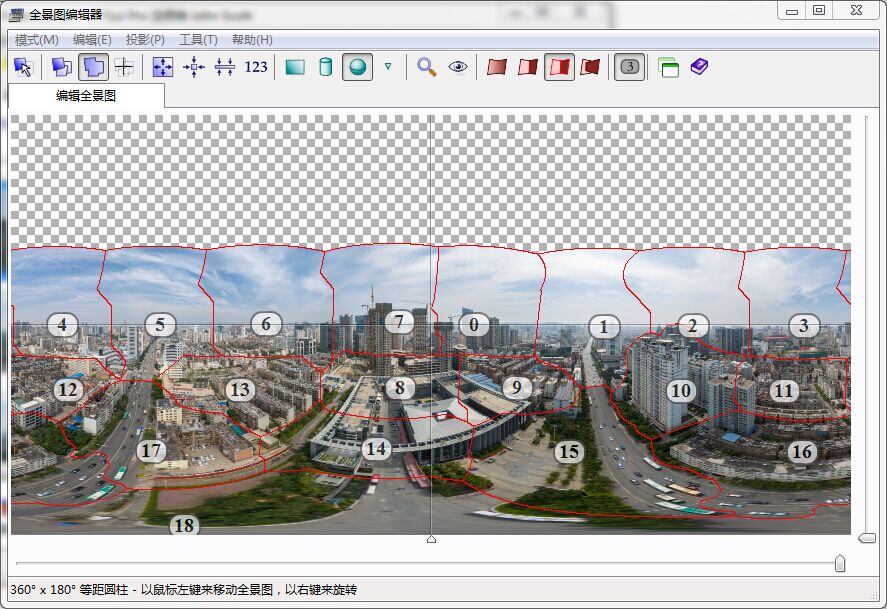Viewport: 887px width, 609px height.
Task: Toggle the image numbers display button
Action: (630, 67)
